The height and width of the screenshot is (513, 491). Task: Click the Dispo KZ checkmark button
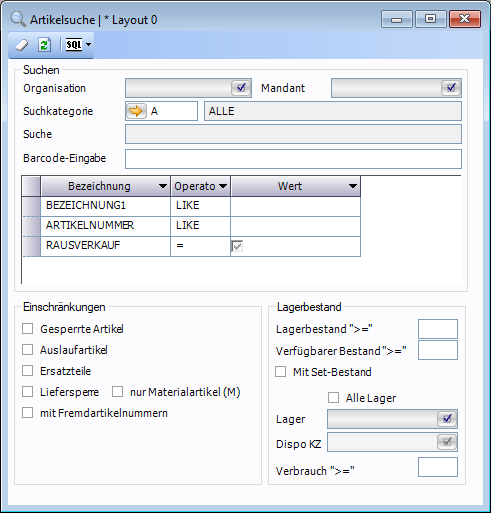pos(447,442)
